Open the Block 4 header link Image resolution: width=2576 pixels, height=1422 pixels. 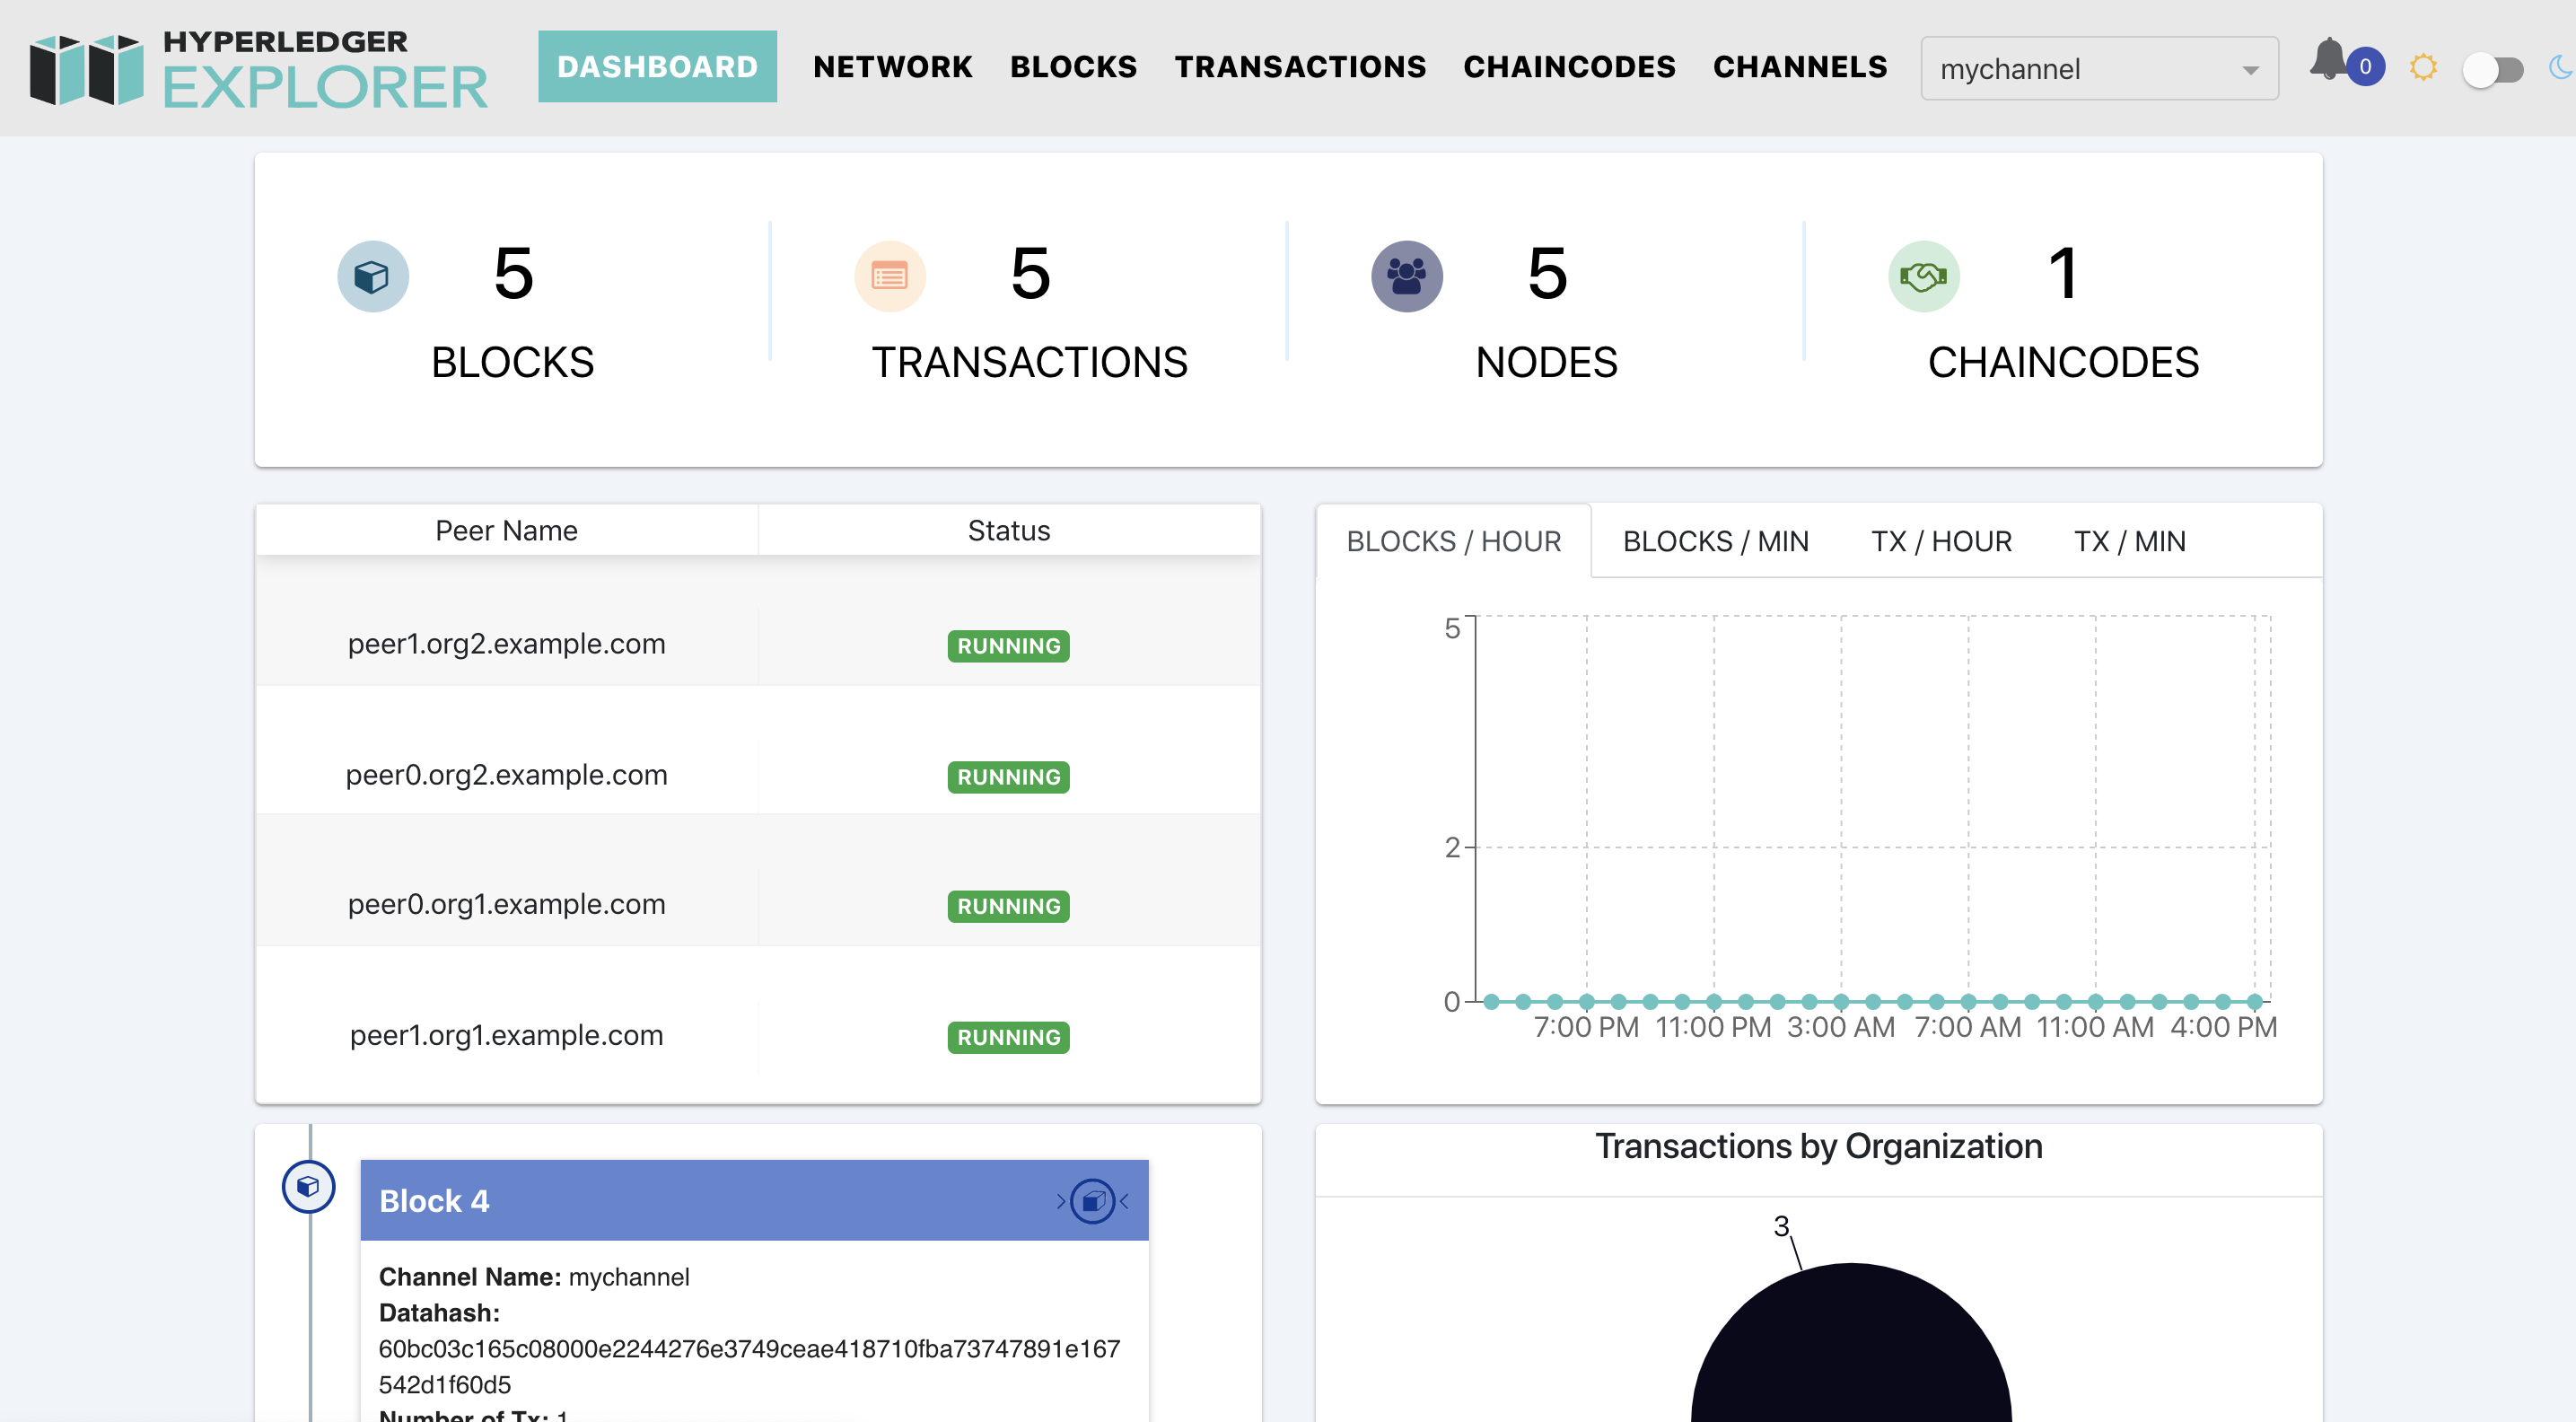pos(434,1200)
